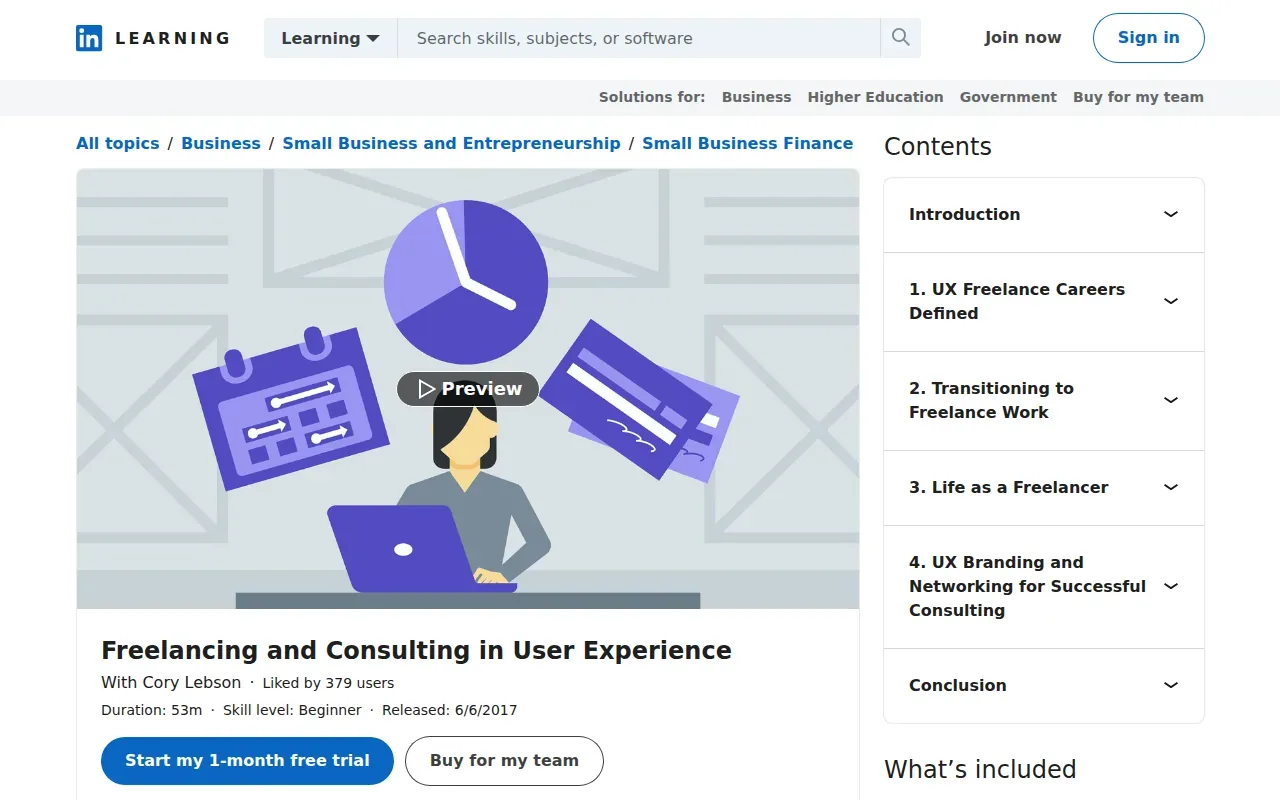
Task: Go to All topics breadcrumb
Action: click(118, 143)
